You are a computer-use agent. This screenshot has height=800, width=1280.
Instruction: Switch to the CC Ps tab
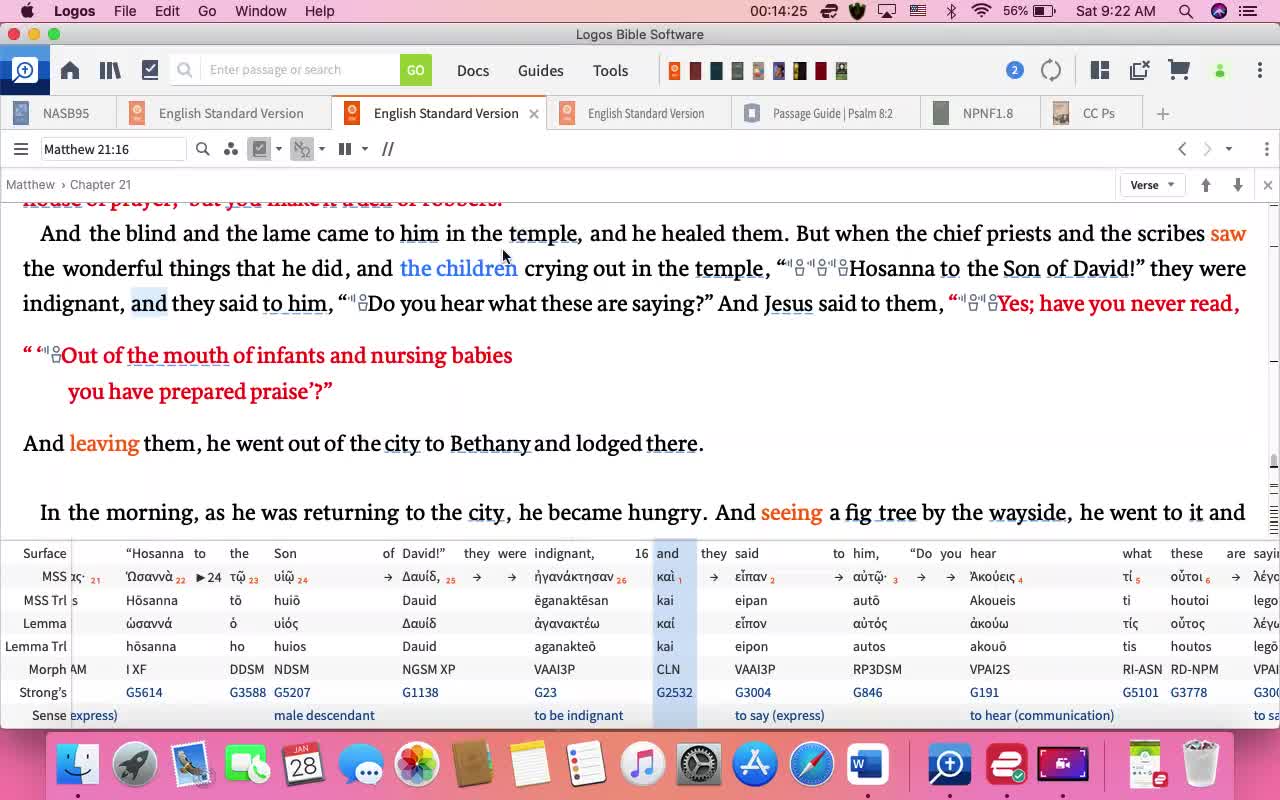(1090, 113)
